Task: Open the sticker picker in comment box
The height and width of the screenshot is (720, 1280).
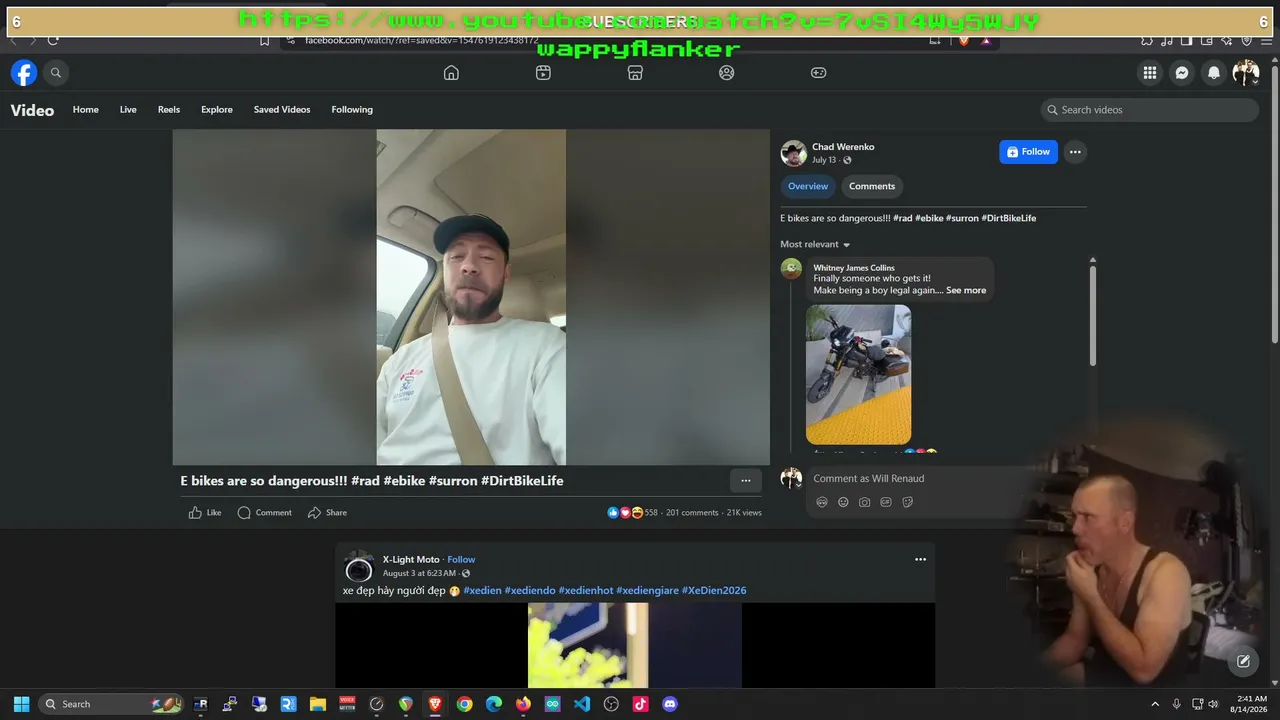Action: click(x=908, y=502)
